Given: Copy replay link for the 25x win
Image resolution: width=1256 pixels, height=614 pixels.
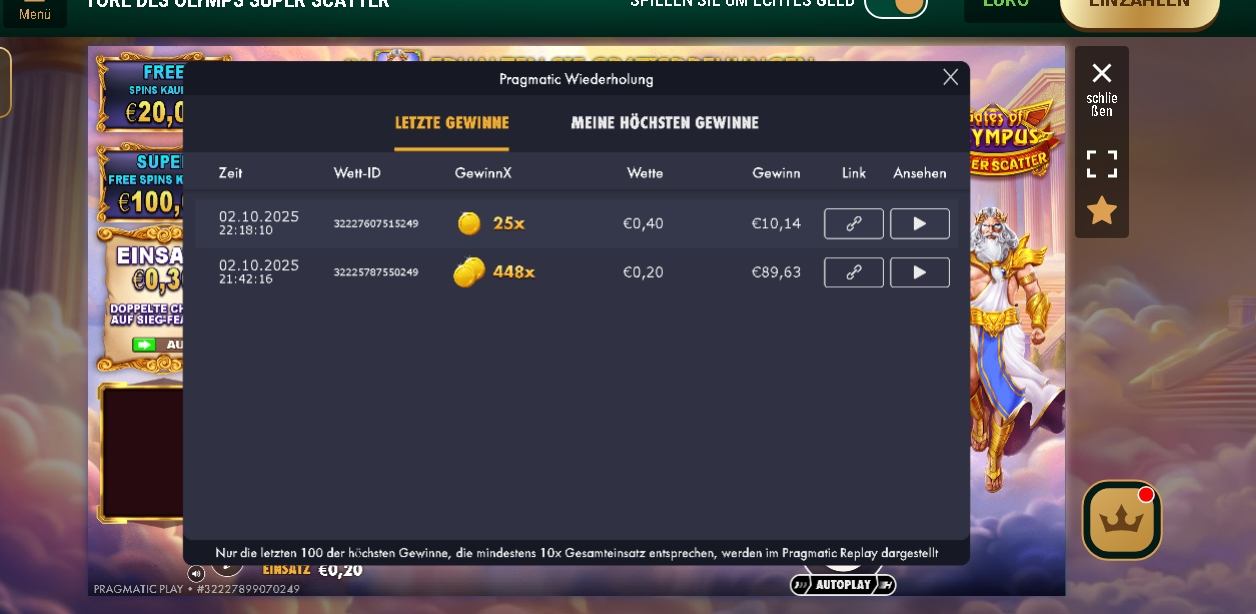Looking at the screenshot, I should (x=853, y=224).
